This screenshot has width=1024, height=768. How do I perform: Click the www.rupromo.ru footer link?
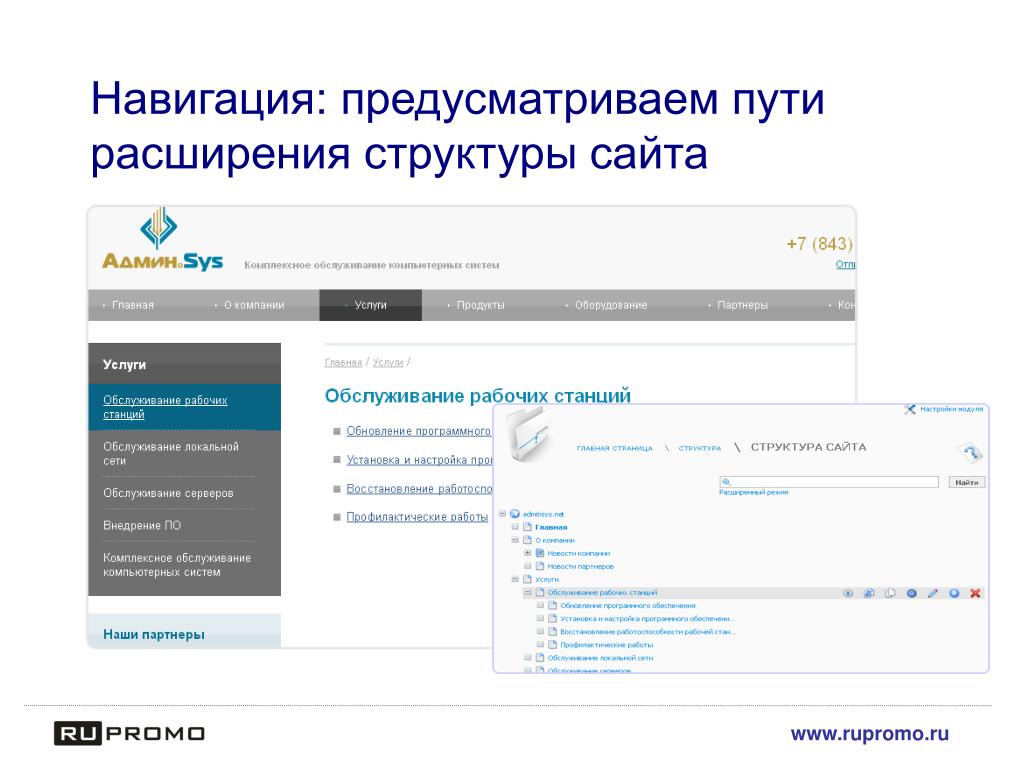tap(869, 734)
